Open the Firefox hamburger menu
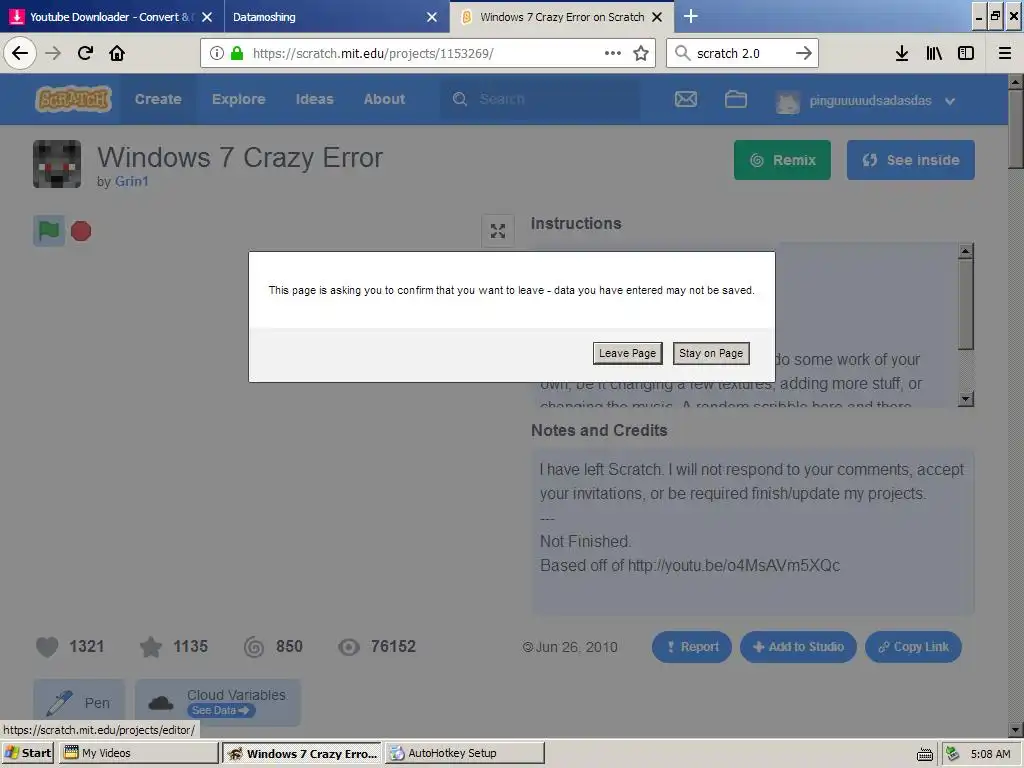1024x768 pixels. tap(1005, 53)
